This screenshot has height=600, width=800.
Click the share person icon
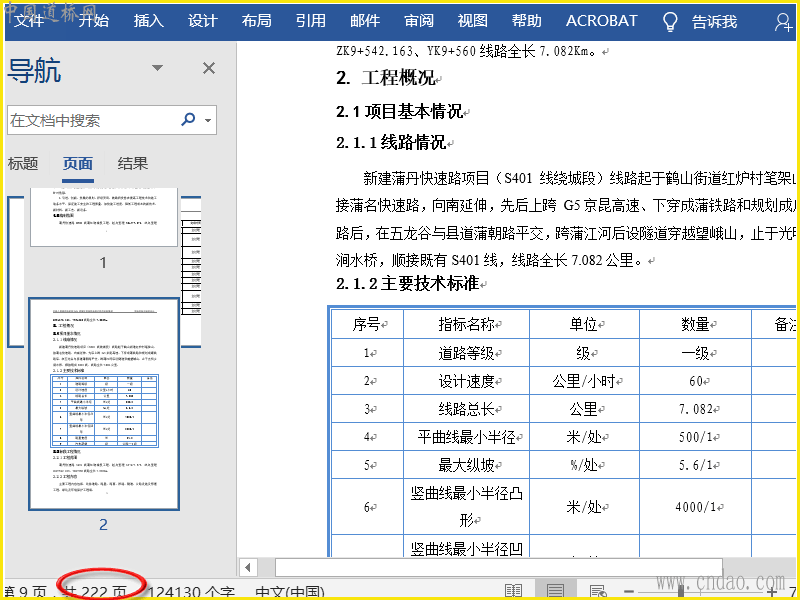click(x=783, y=22)
